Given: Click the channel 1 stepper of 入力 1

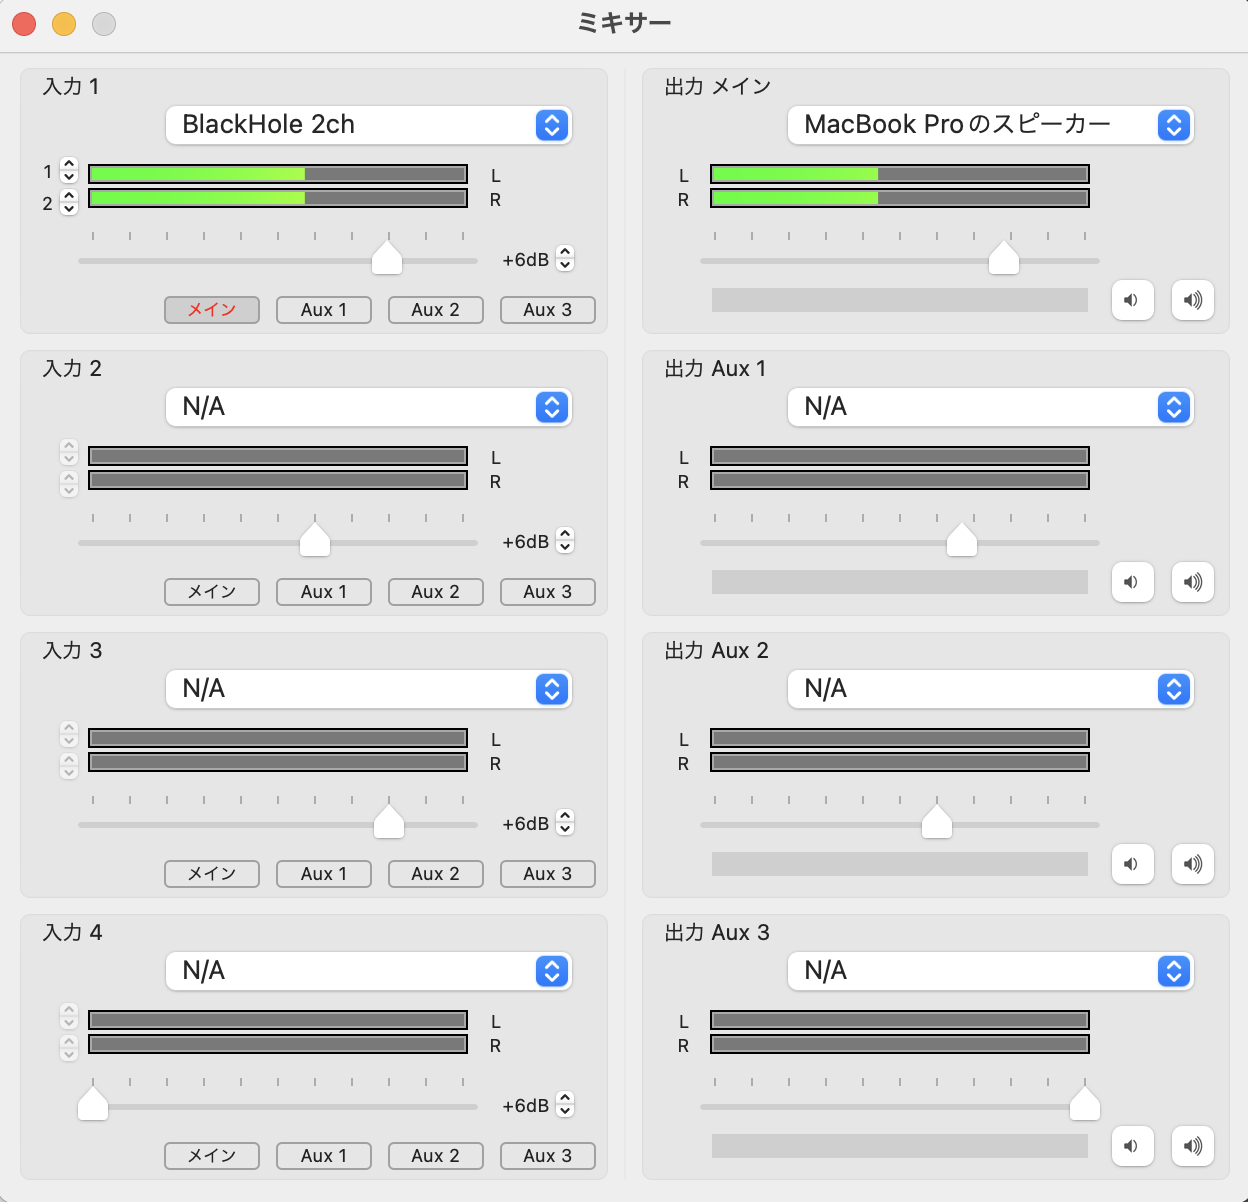Looking at the screenshot, I should 69,171.
